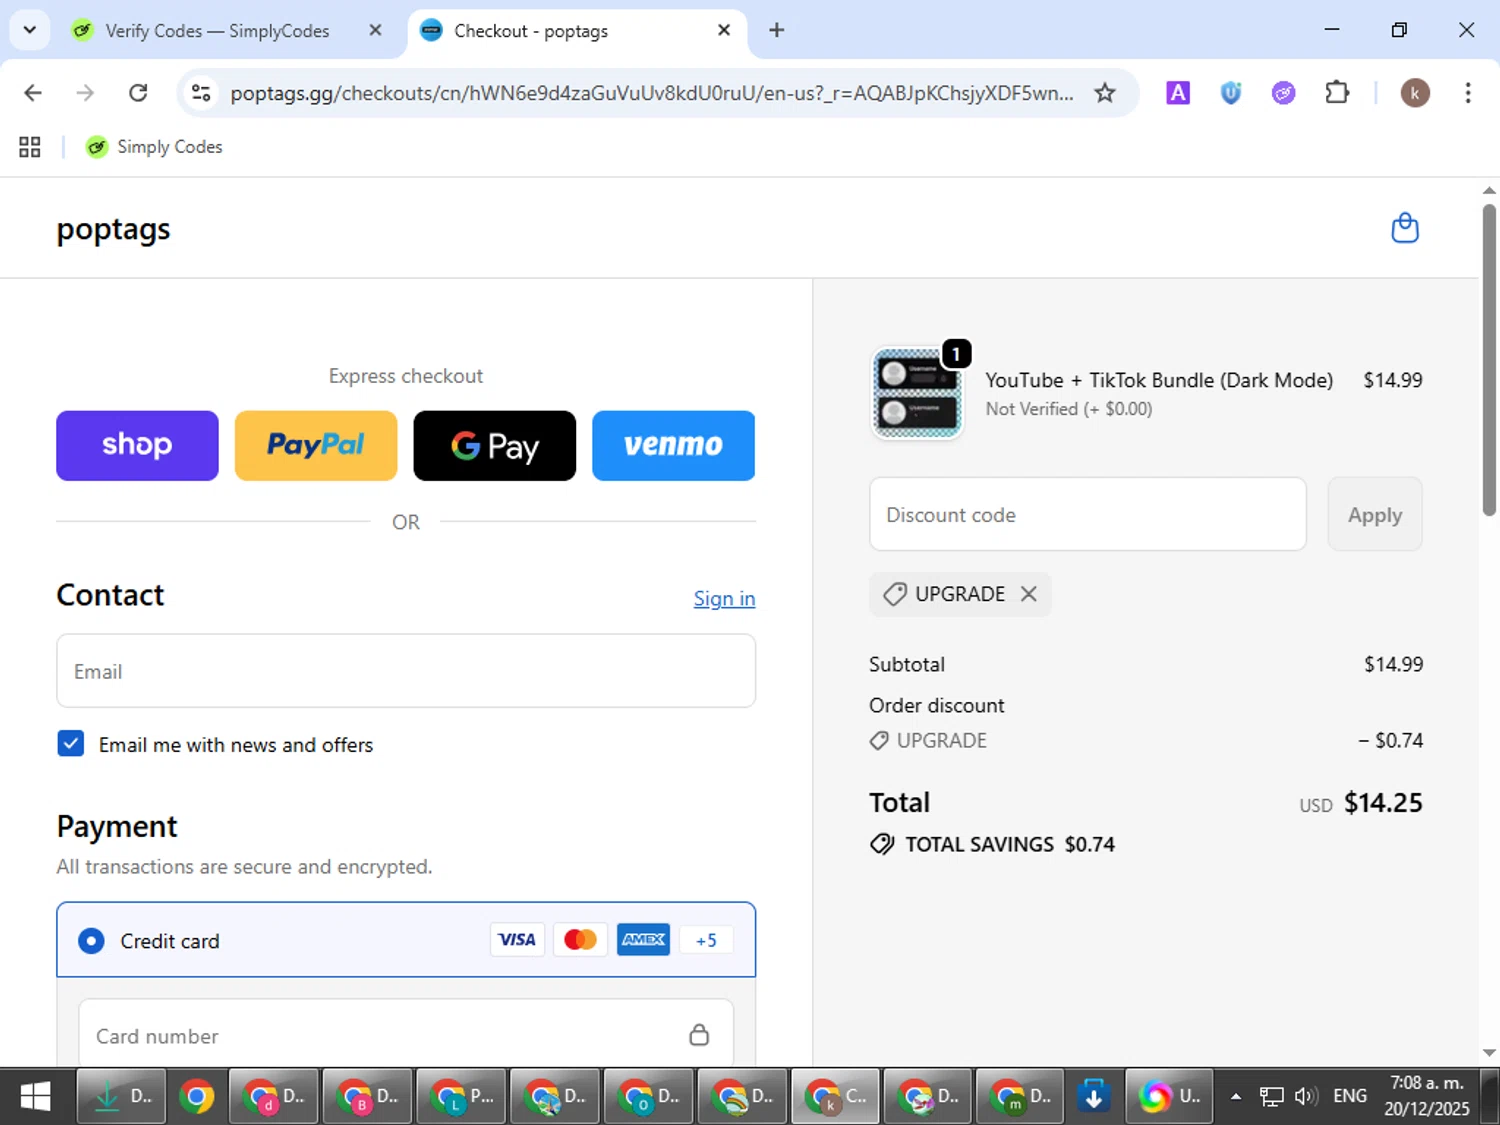This screenshot has width=1500, height=1125.
Task: Switch the ENG input language
Action: click(x=1350, y=1096)
